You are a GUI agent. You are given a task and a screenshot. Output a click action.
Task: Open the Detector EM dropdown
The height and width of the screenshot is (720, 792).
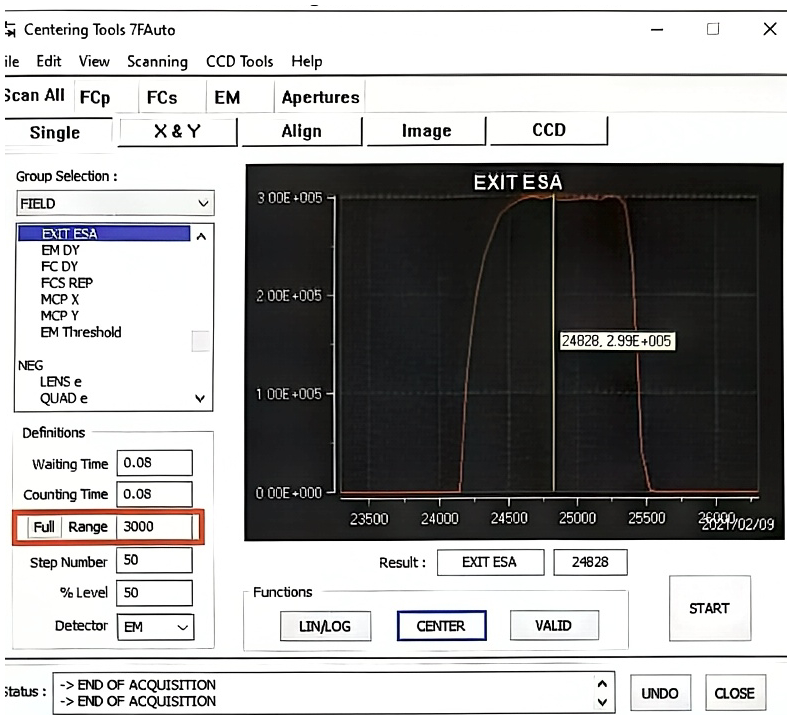(x=156, y=627)
